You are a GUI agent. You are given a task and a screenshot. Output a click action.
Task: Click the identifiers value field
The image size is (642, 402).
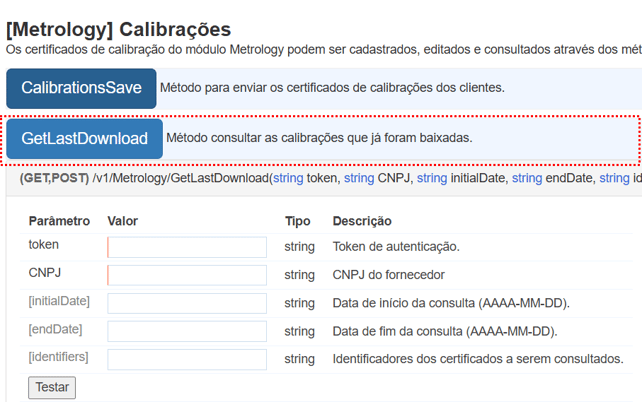click(187, 359)
